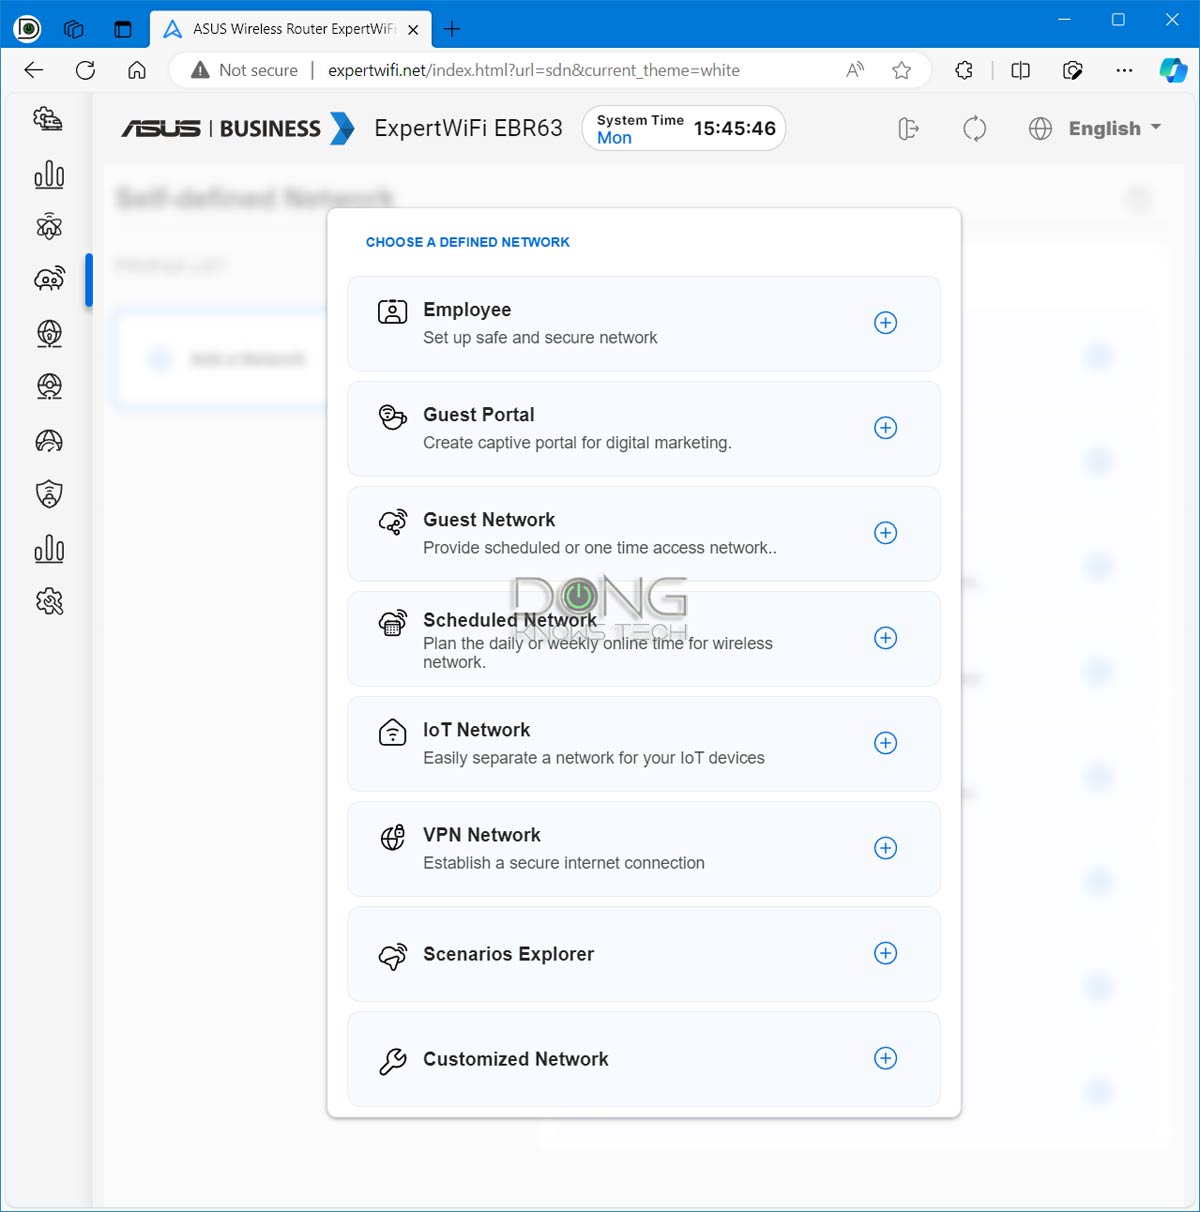The image size is (1200, 1212).
Task: Open the browser essentials heart icon
Action: (x=1072, y=70)
